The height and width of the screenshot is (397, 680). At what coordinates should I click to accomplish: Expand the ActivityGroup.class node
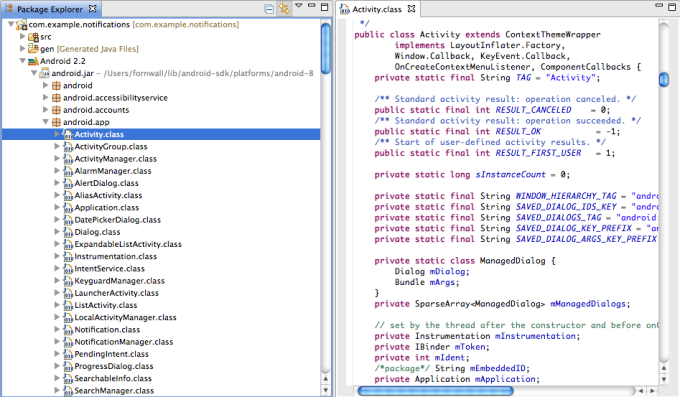click(x=57, y=146)
